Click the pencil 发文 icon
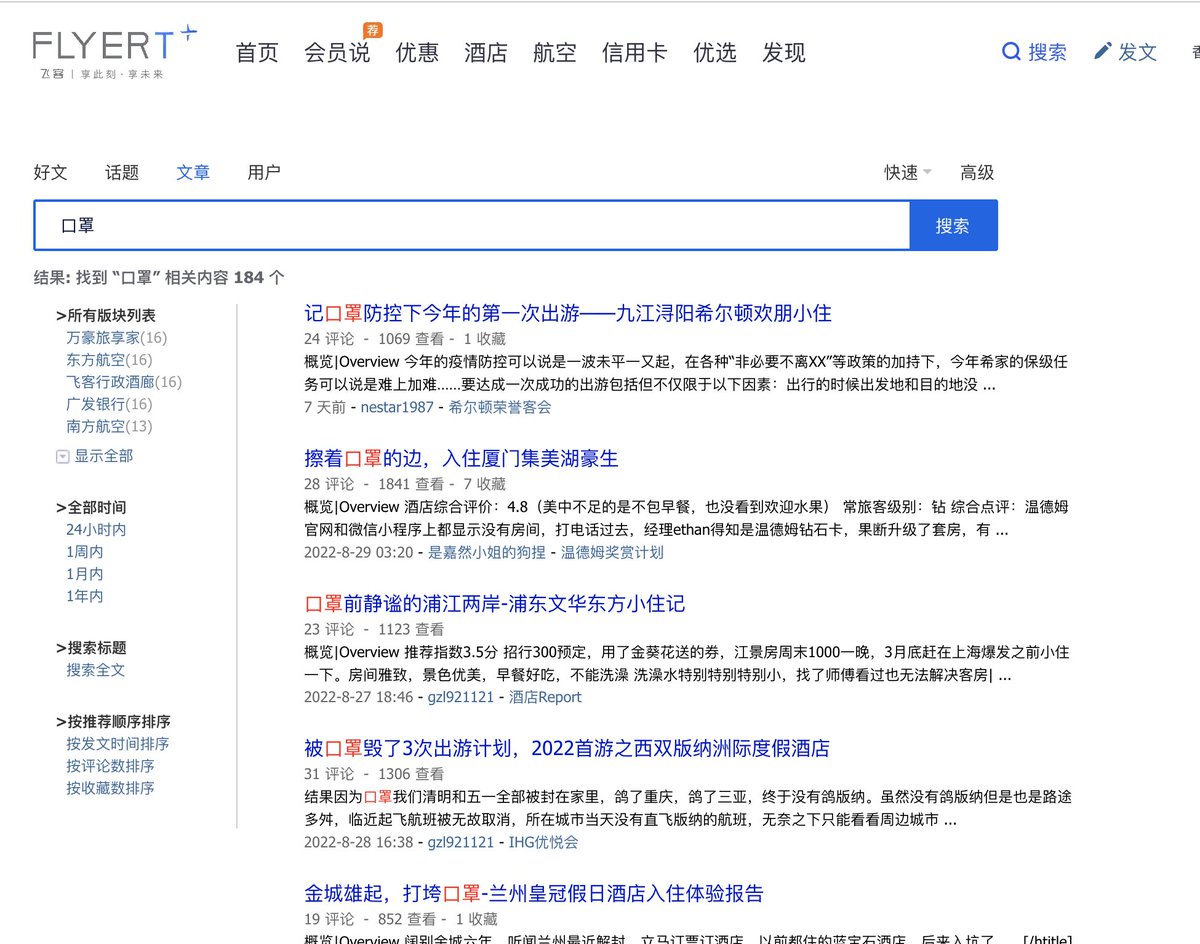Image resolution: width=1200 pixels, height=944 pixels. [1103, 52]
